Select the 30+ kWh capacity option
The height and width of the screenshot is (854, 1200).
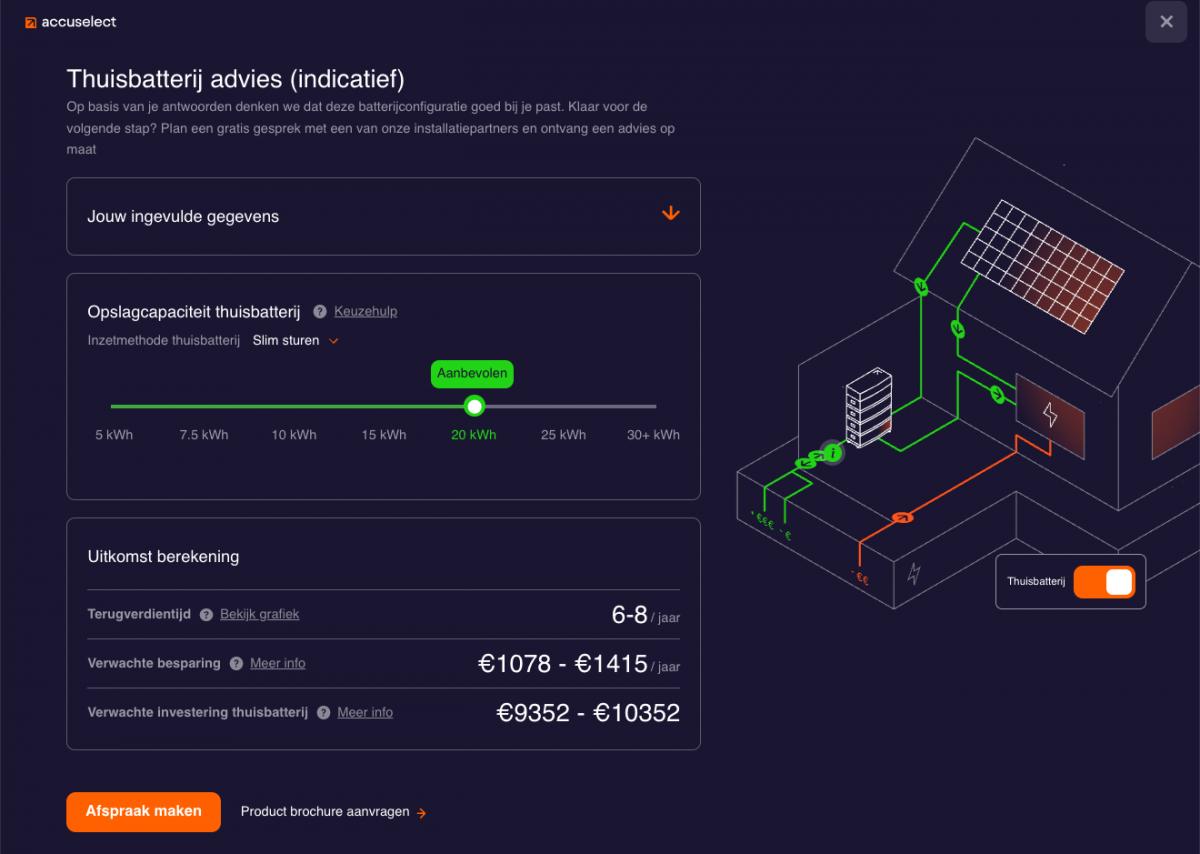(x=653, y=407)
